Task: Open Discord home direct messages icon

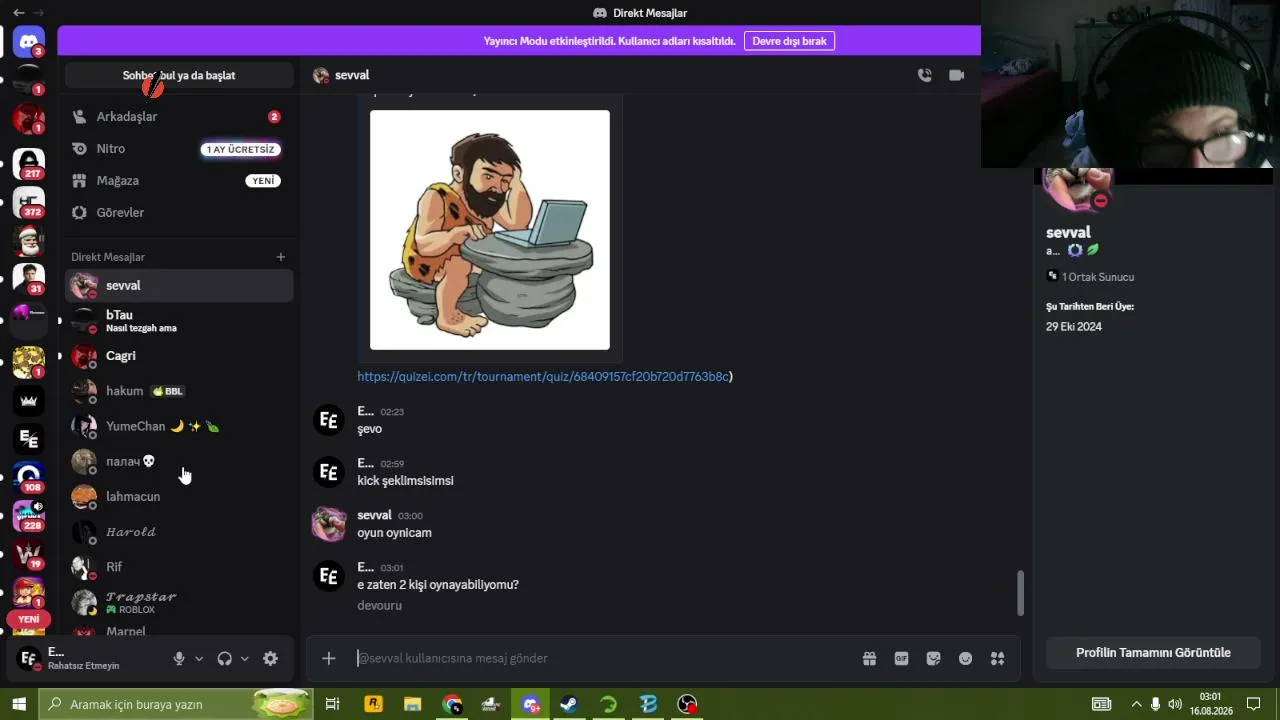Action: pos(29,42)
